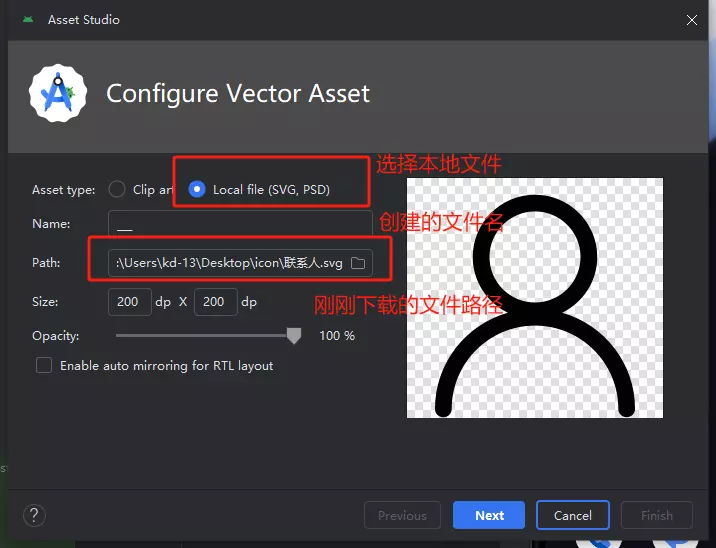Click the height size field

tap(215, 302)
